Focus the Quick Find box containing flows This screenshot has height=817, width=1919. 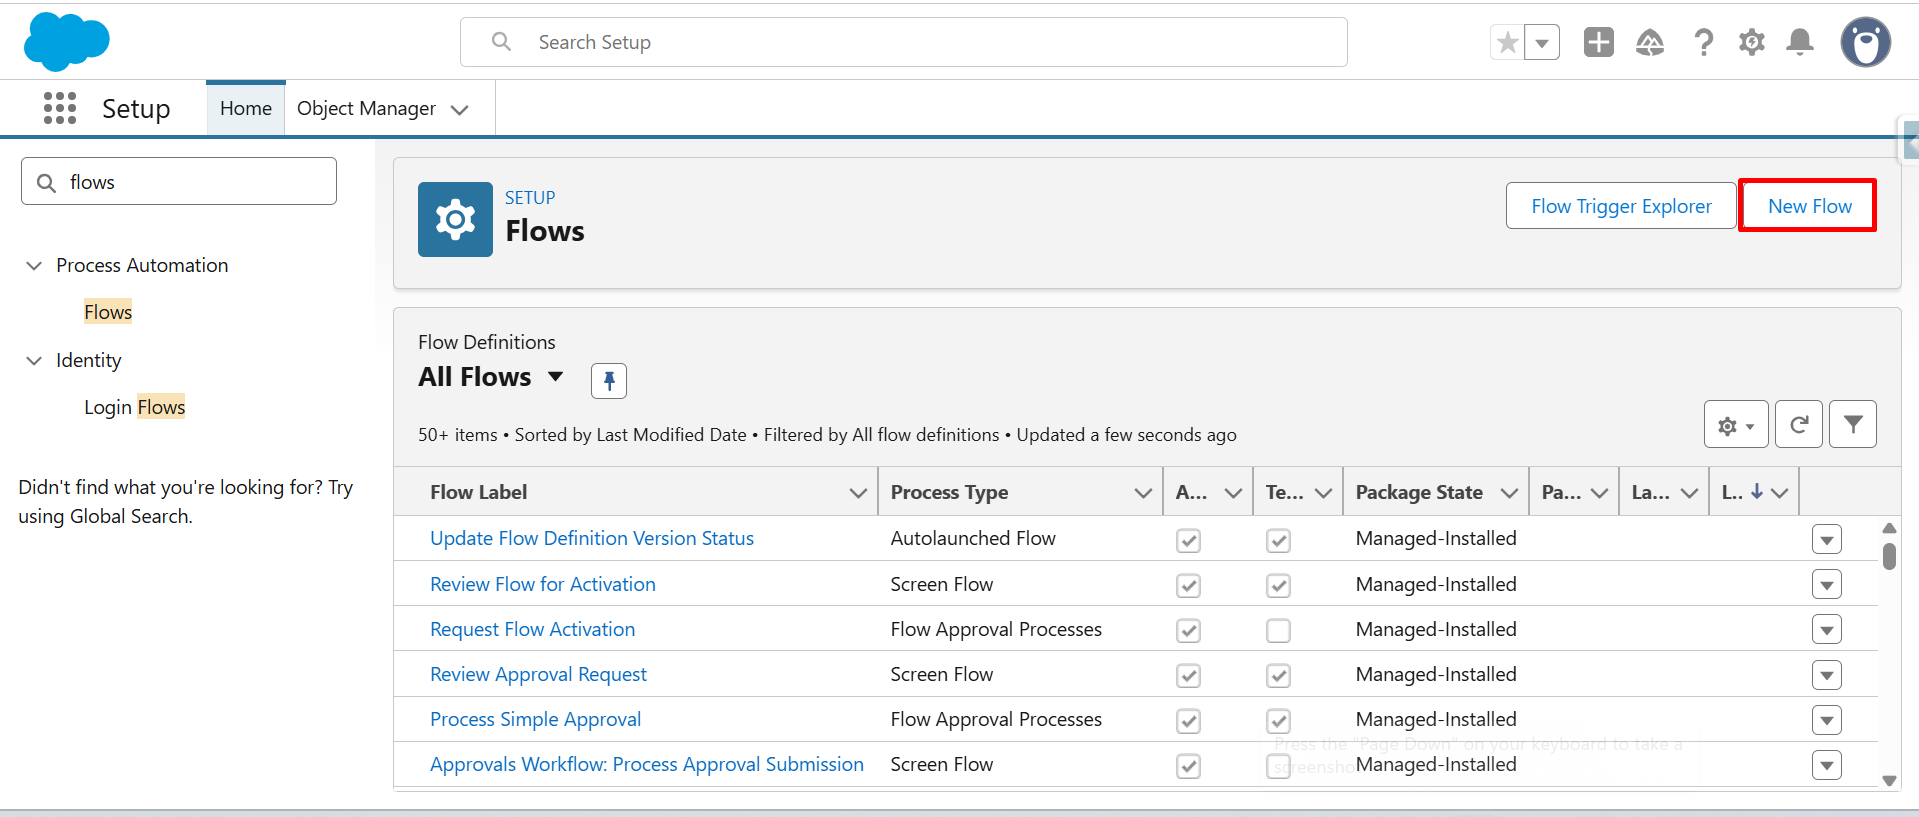point(179,181)
